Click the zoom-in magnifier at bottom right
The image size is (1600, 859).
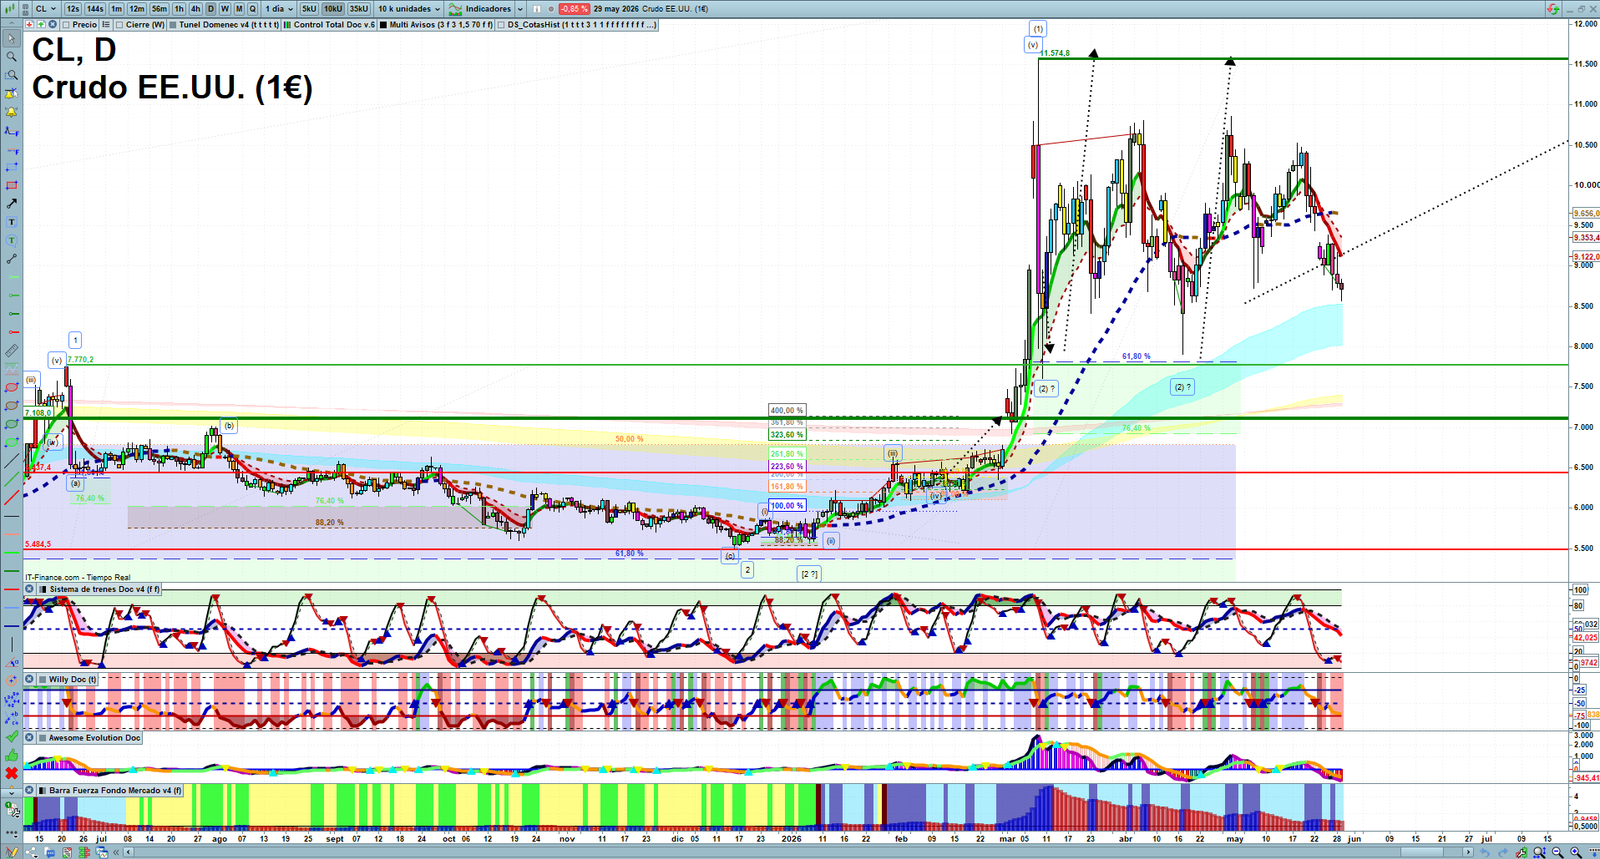(x=1576, y=852)
